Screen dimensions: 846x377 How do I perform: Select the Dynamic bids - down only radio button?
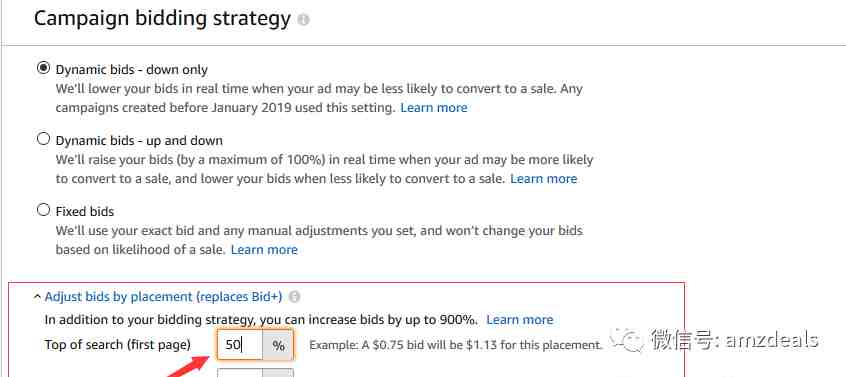pyautogui.click(x=43, y=68)
